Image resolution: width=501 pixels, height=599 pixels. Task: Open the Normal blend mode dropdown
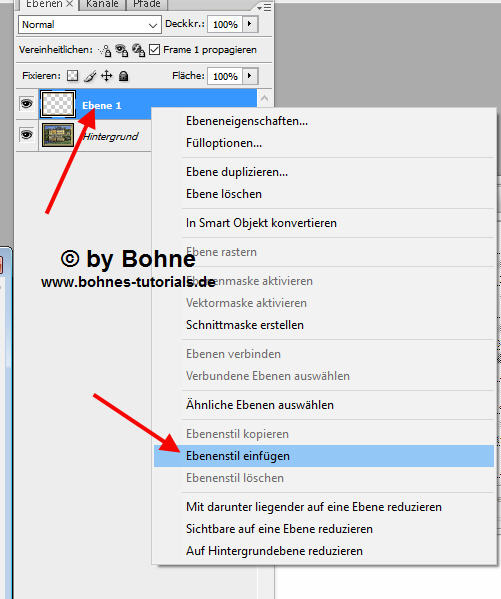(90, 25)
